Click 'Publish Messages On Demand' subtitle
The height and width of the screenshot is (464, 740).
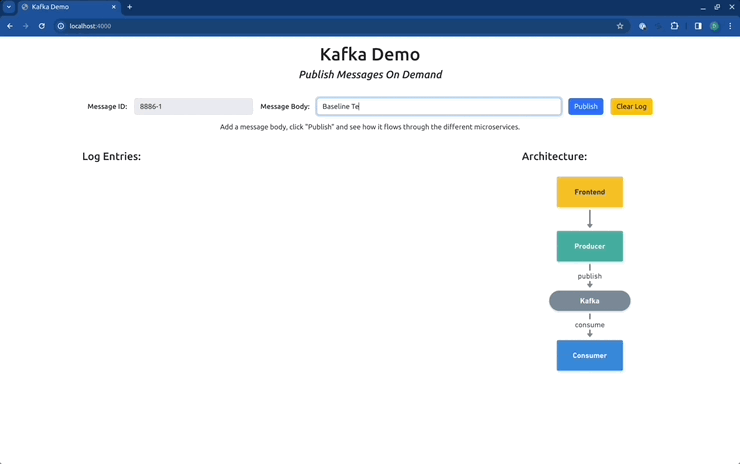370,75
